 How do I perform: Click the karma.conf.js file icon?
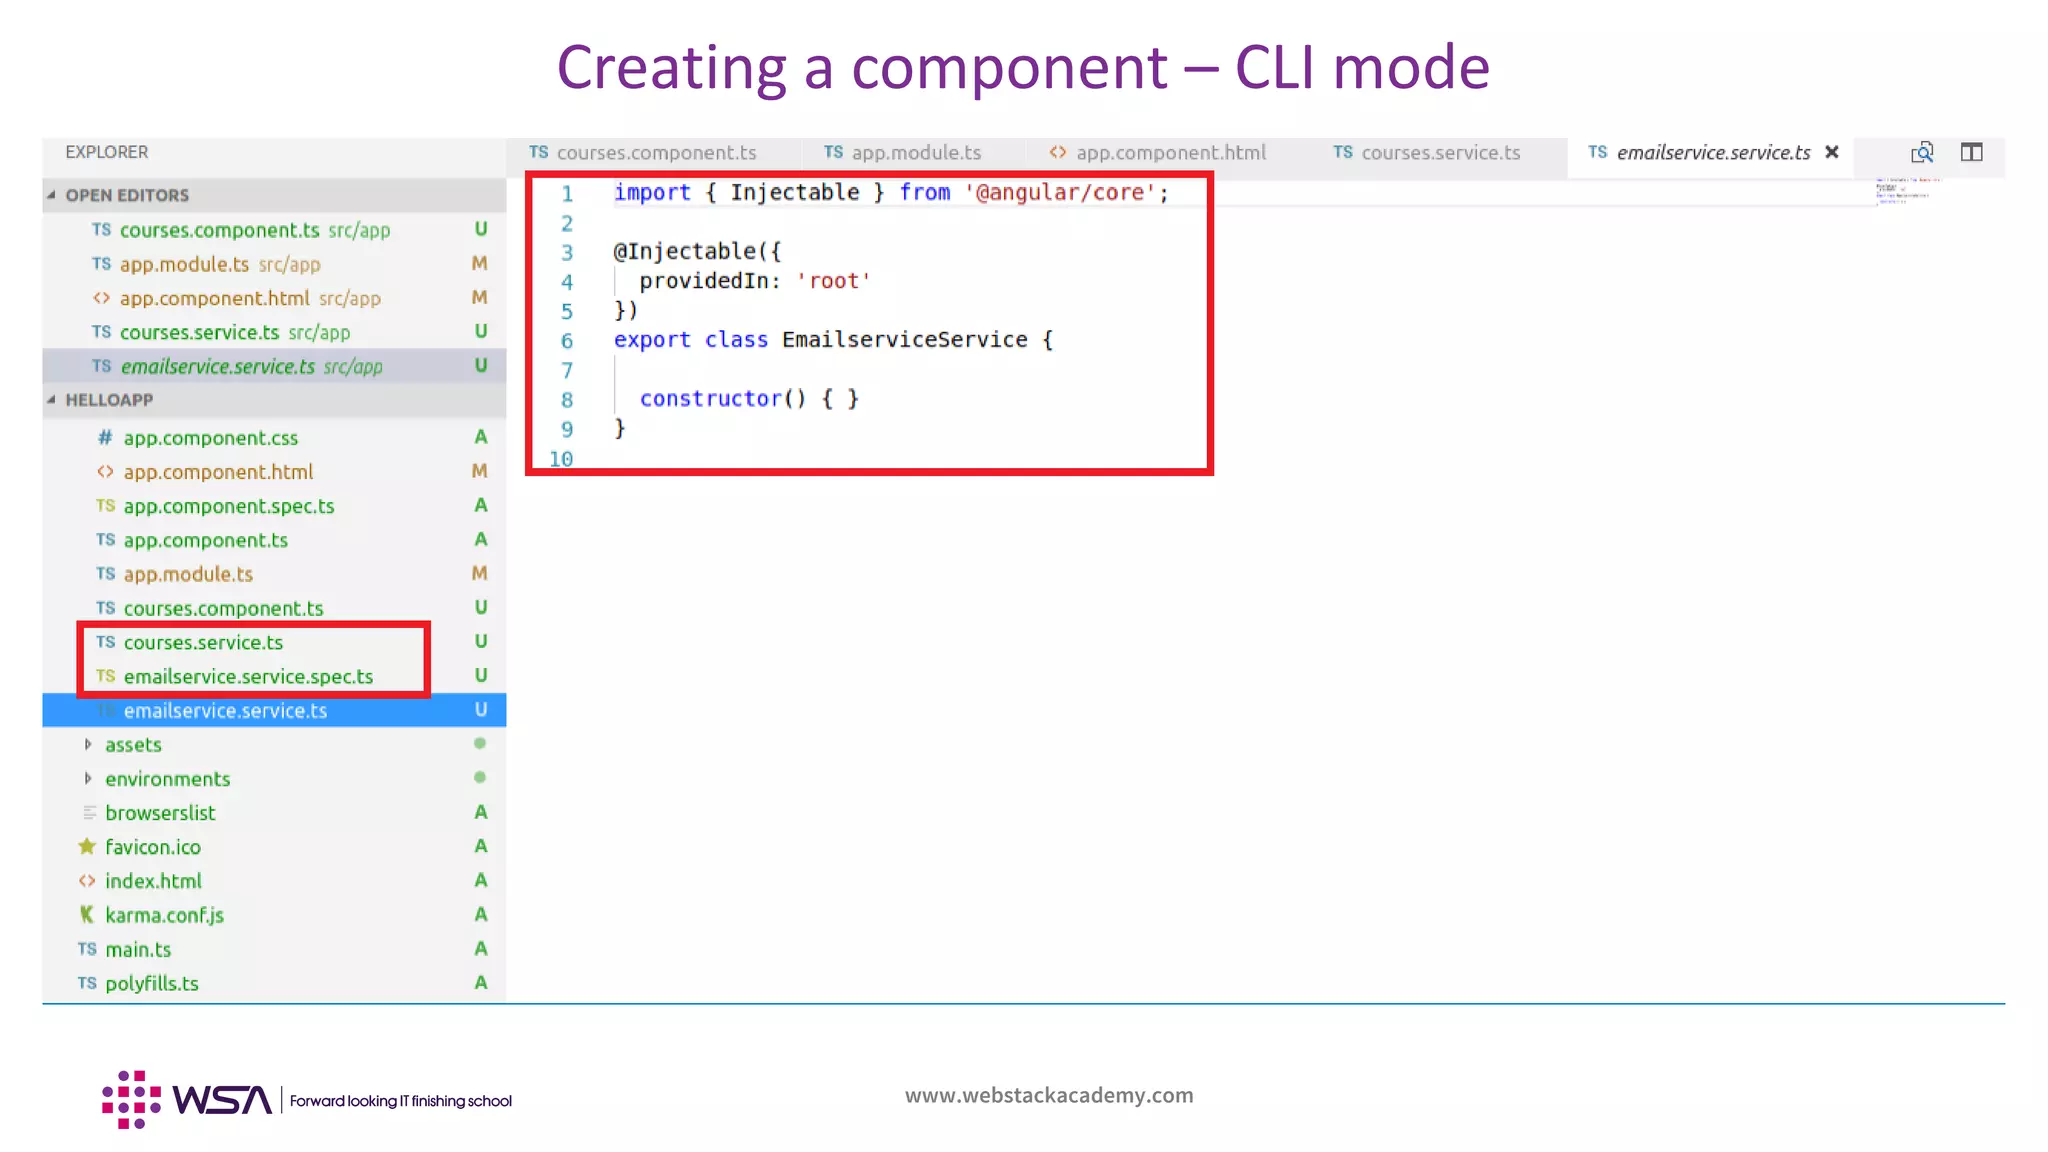point(87,915)
